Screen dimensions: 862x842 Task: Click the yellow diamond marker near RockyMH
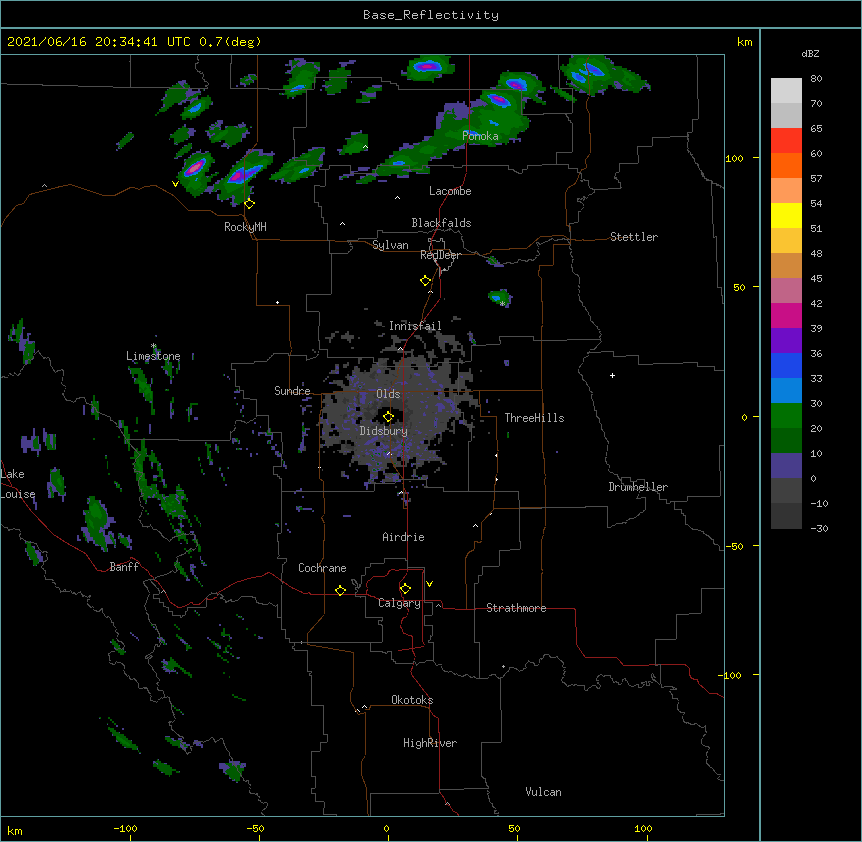(x=250, y=204)
